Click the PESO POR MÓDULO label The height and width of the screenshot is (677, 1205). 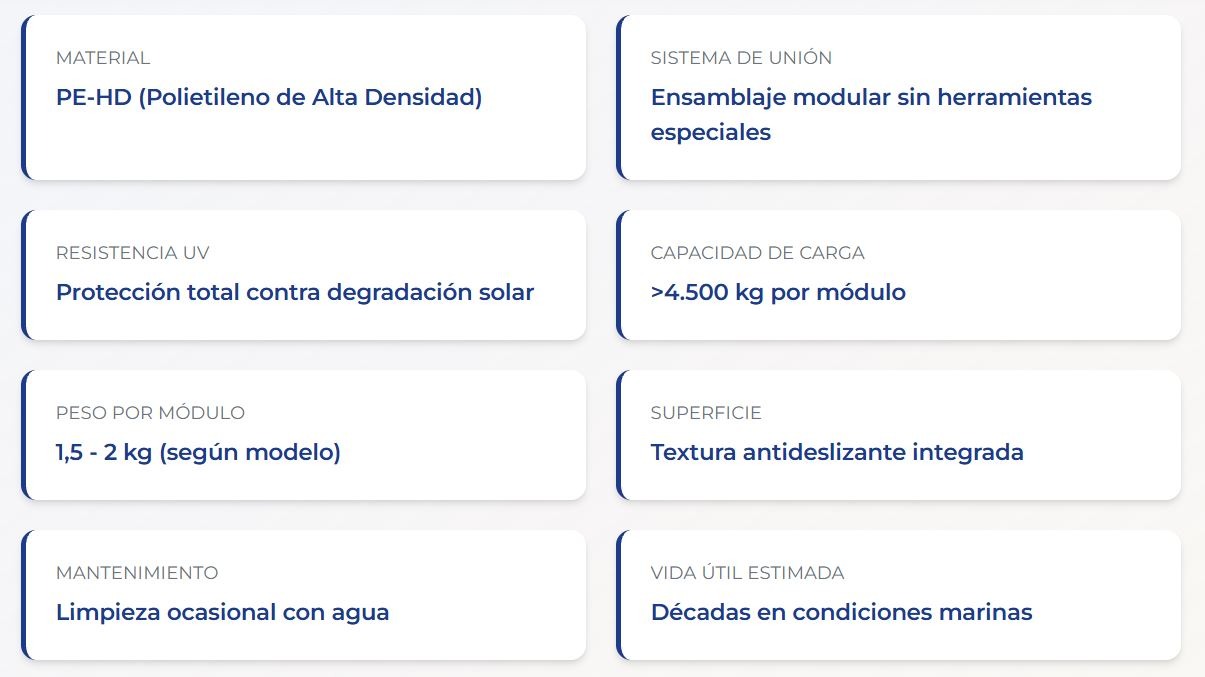tap(150, 413)
